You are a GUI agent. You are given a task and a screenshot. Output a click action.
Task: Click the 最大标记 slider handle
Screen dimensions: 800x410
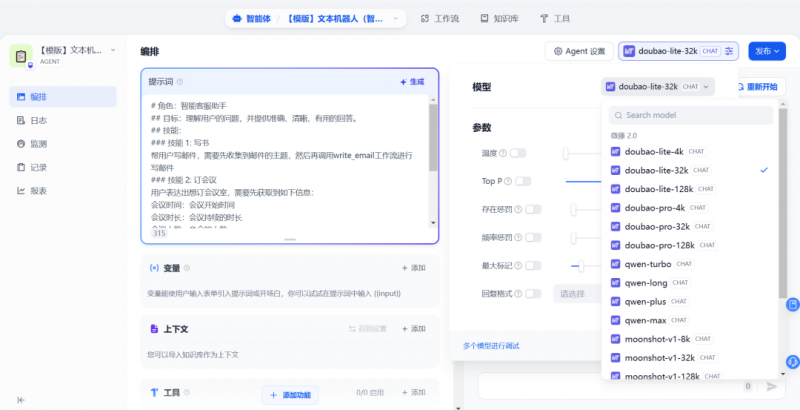[581, 266]
